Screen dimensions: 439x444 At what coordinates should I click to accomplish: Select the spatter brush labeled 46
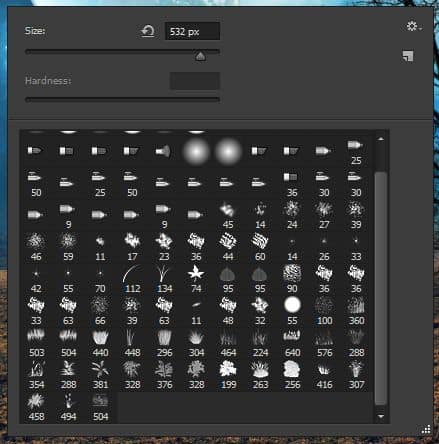(x=36, y=247)
